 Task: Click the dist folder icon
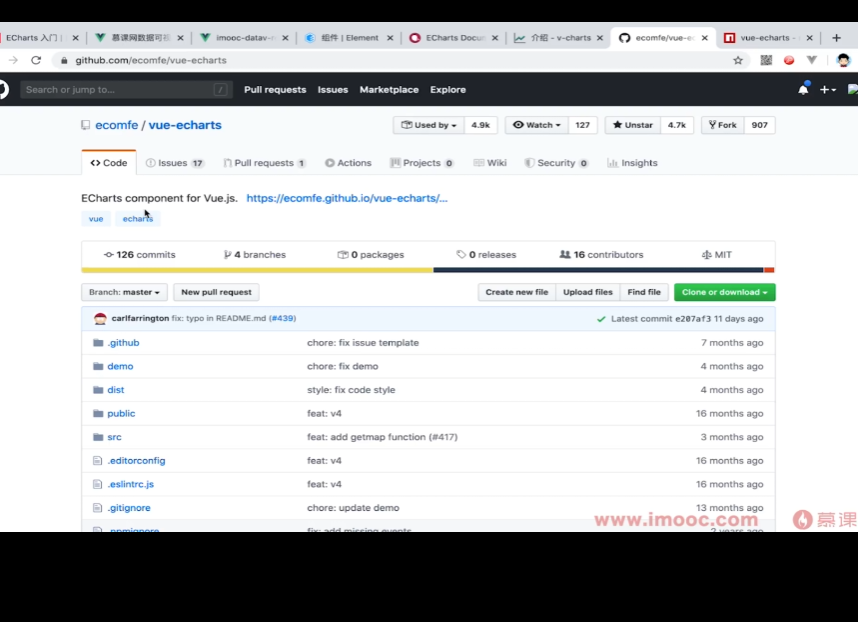[x=98, y=390]
